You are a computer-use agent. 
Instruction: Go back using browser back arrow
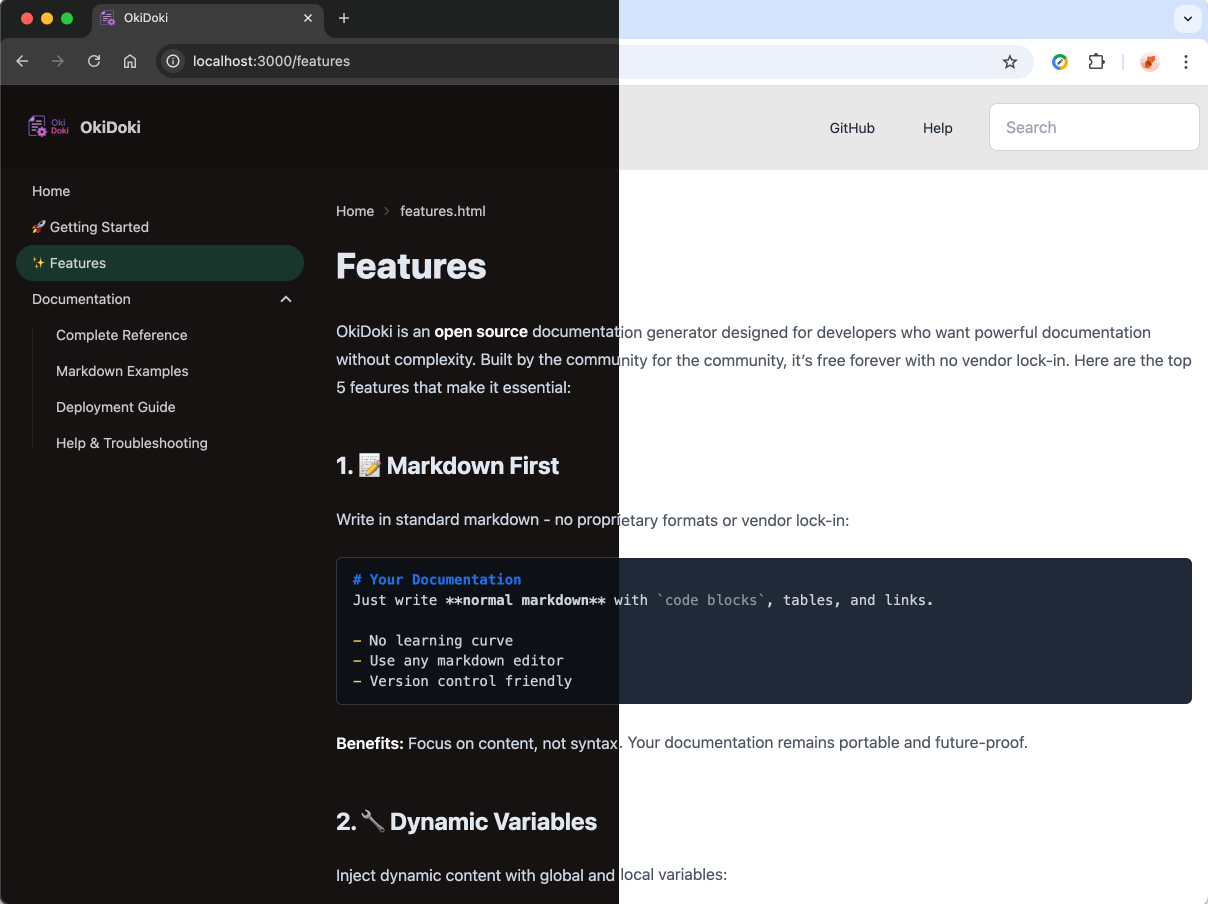(22, 61)
